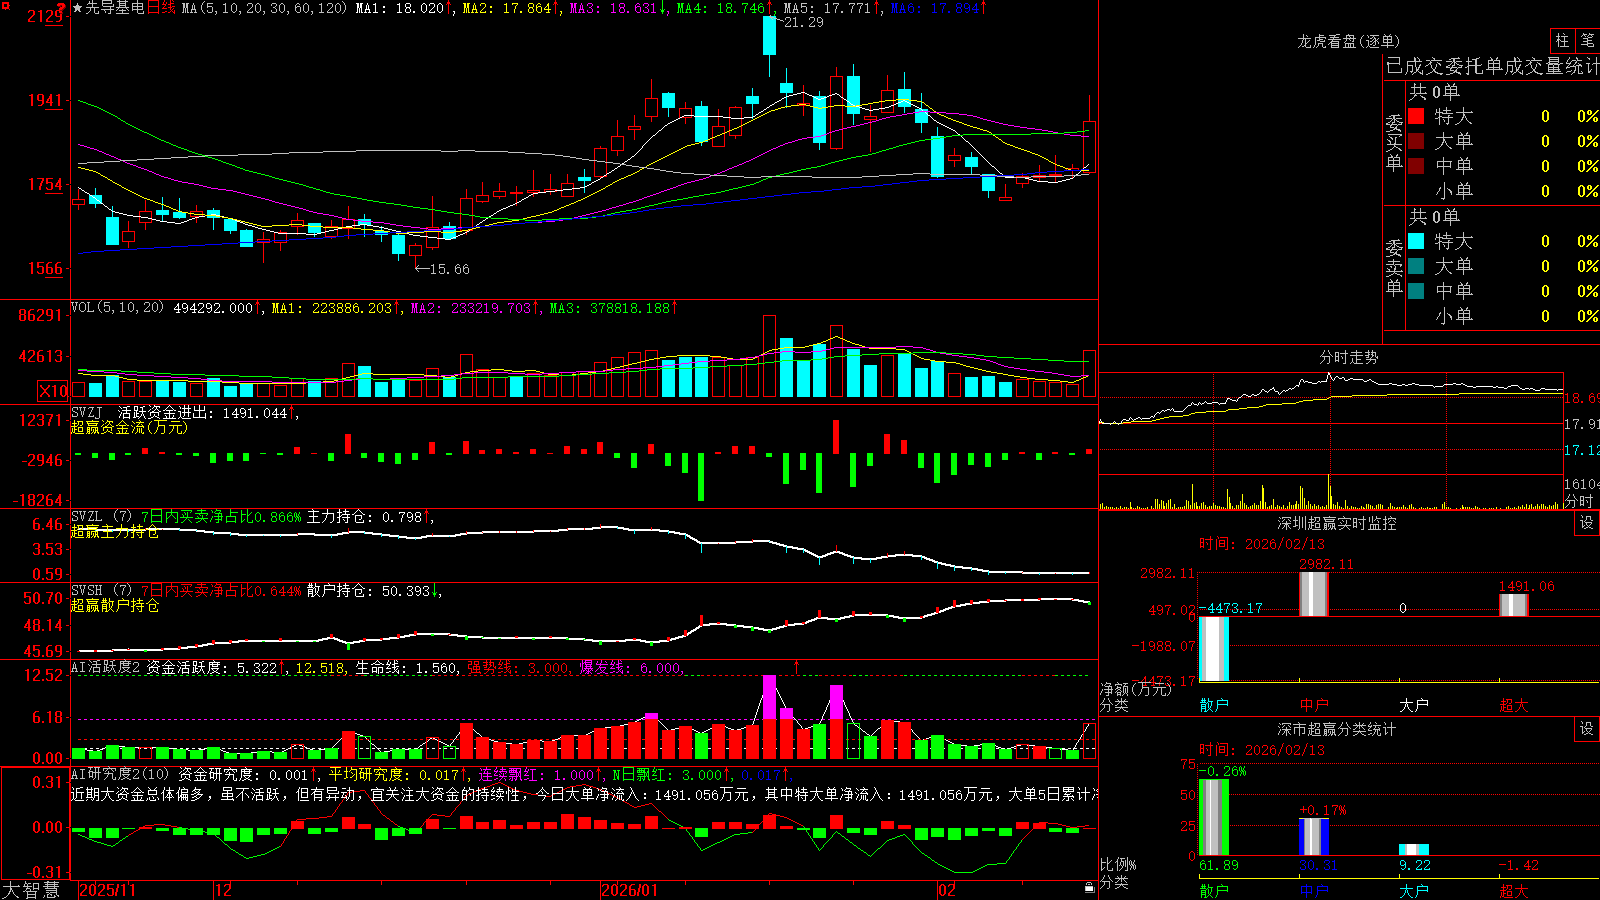Click the 强势线: 3.000 value
This screenshot has height=900, width=1600.
click(x=518, y=667)
